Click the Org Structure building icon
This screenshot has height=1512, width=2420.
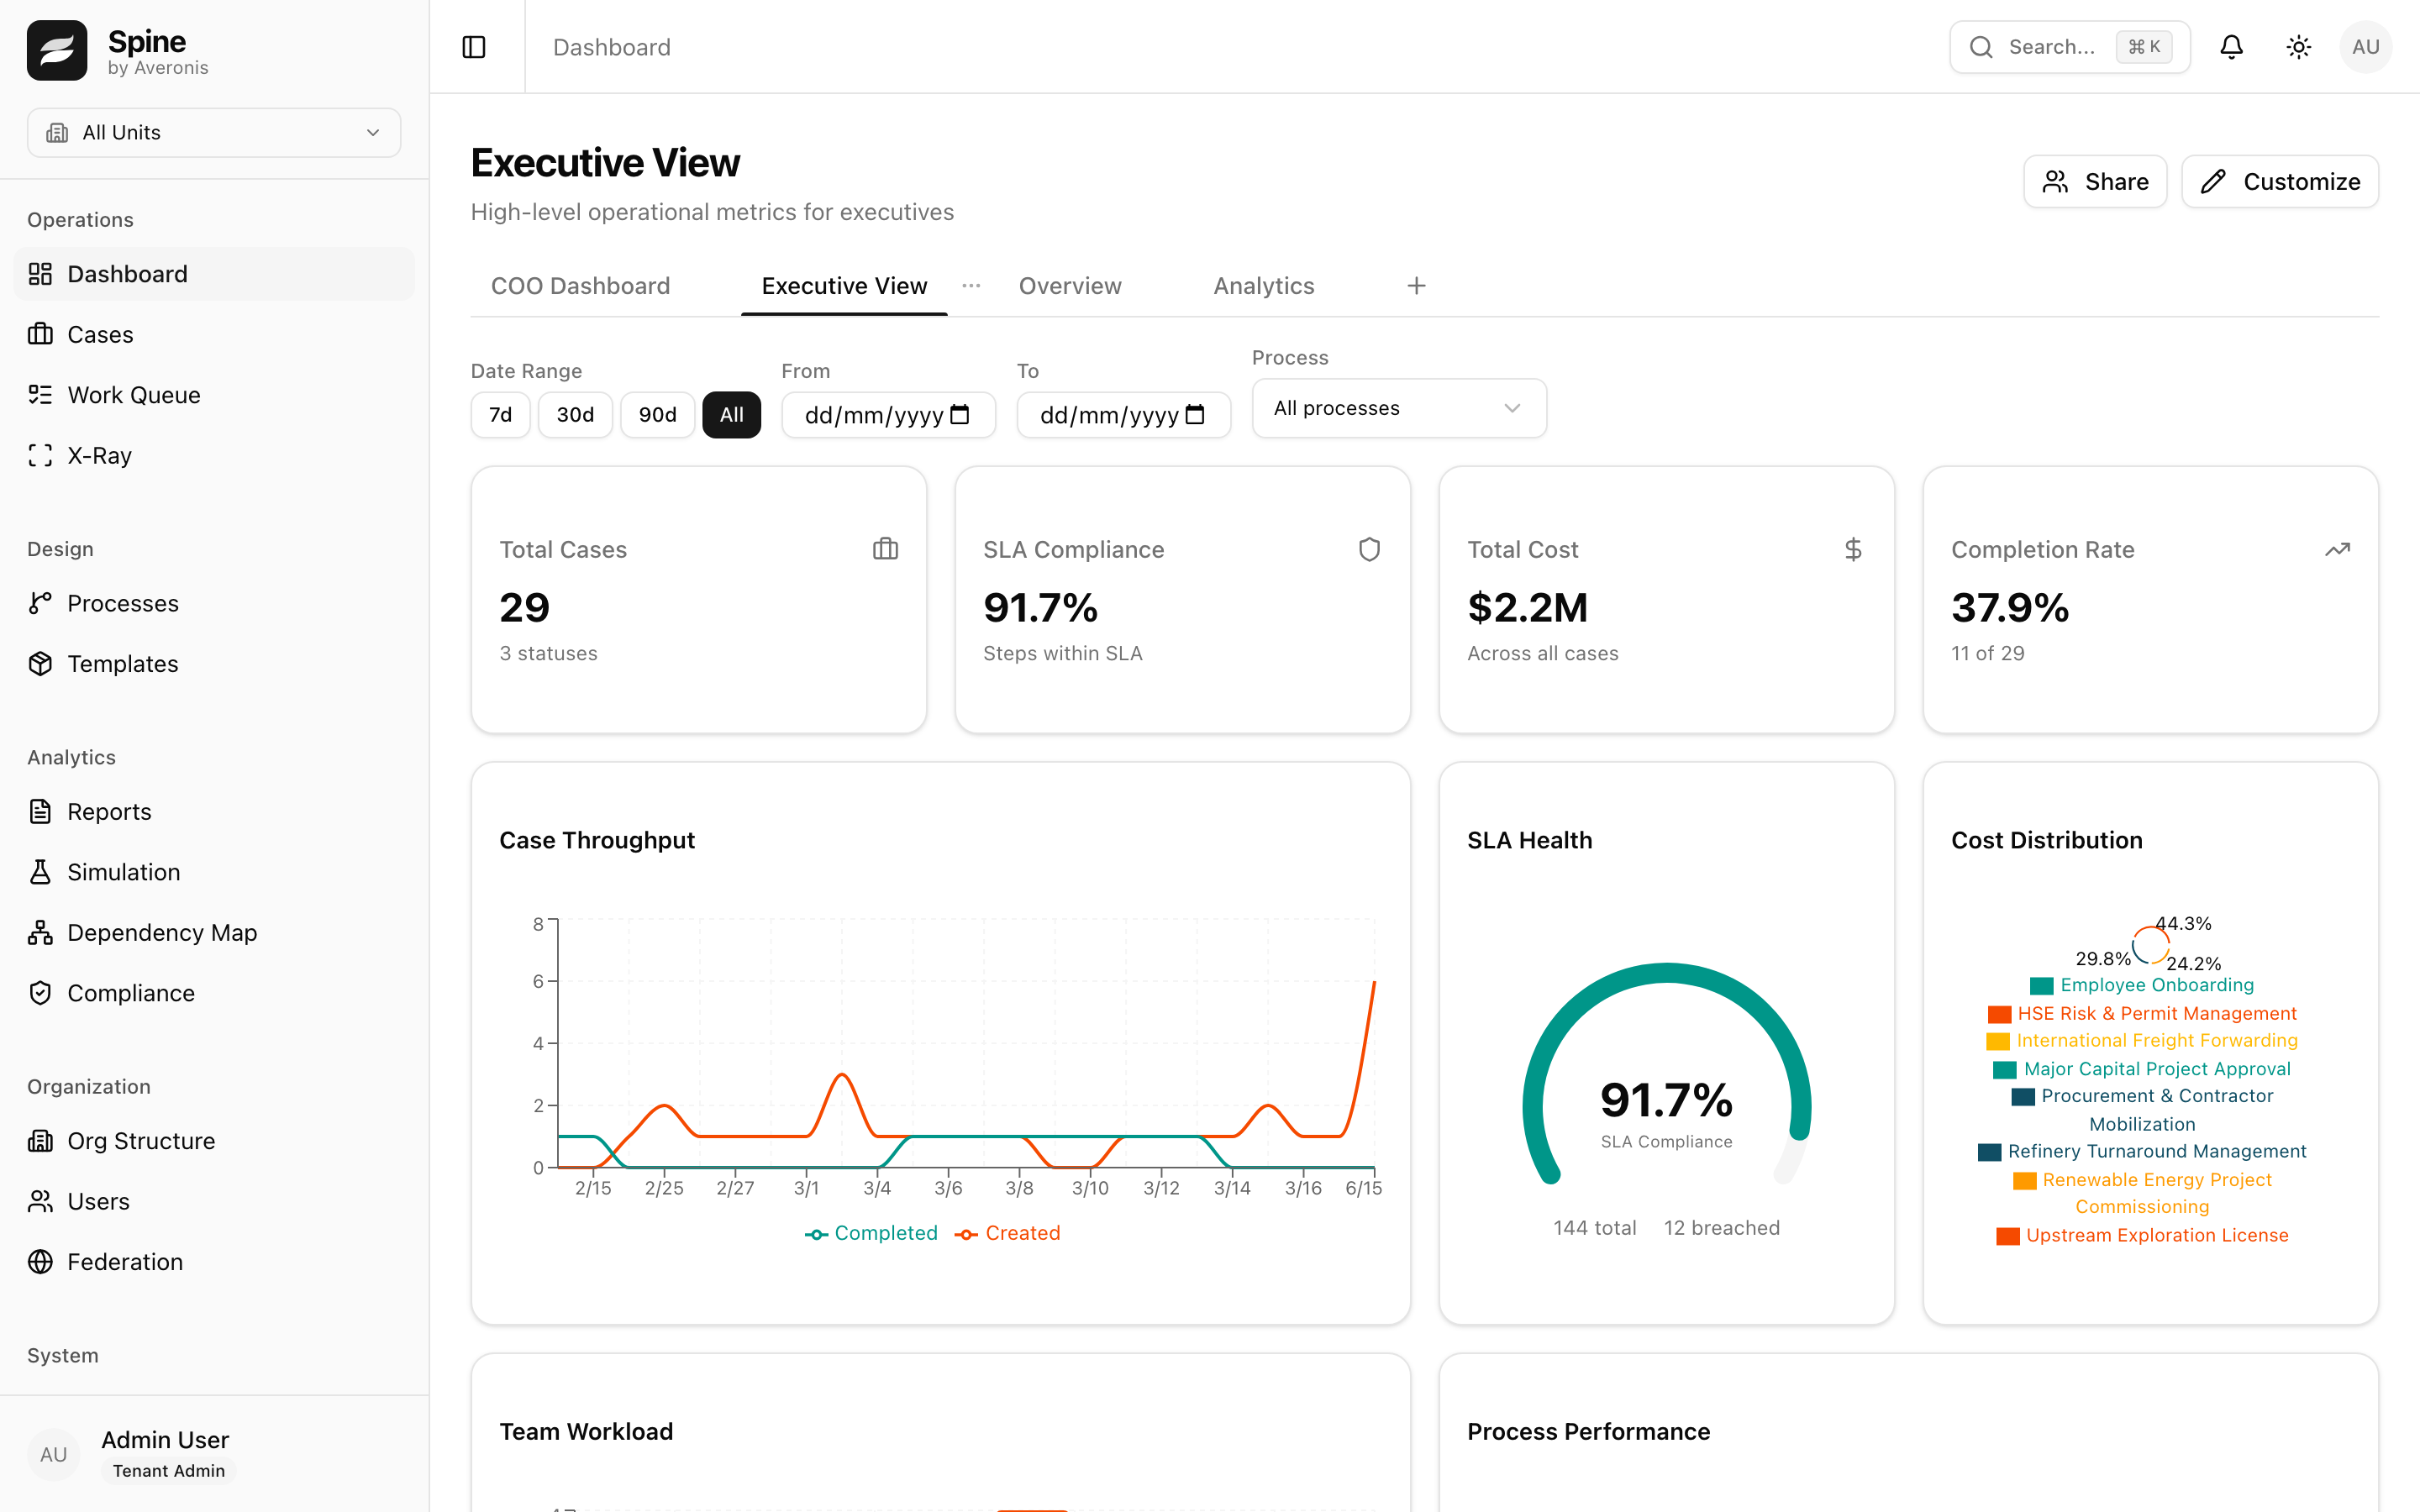[40, 1141]
